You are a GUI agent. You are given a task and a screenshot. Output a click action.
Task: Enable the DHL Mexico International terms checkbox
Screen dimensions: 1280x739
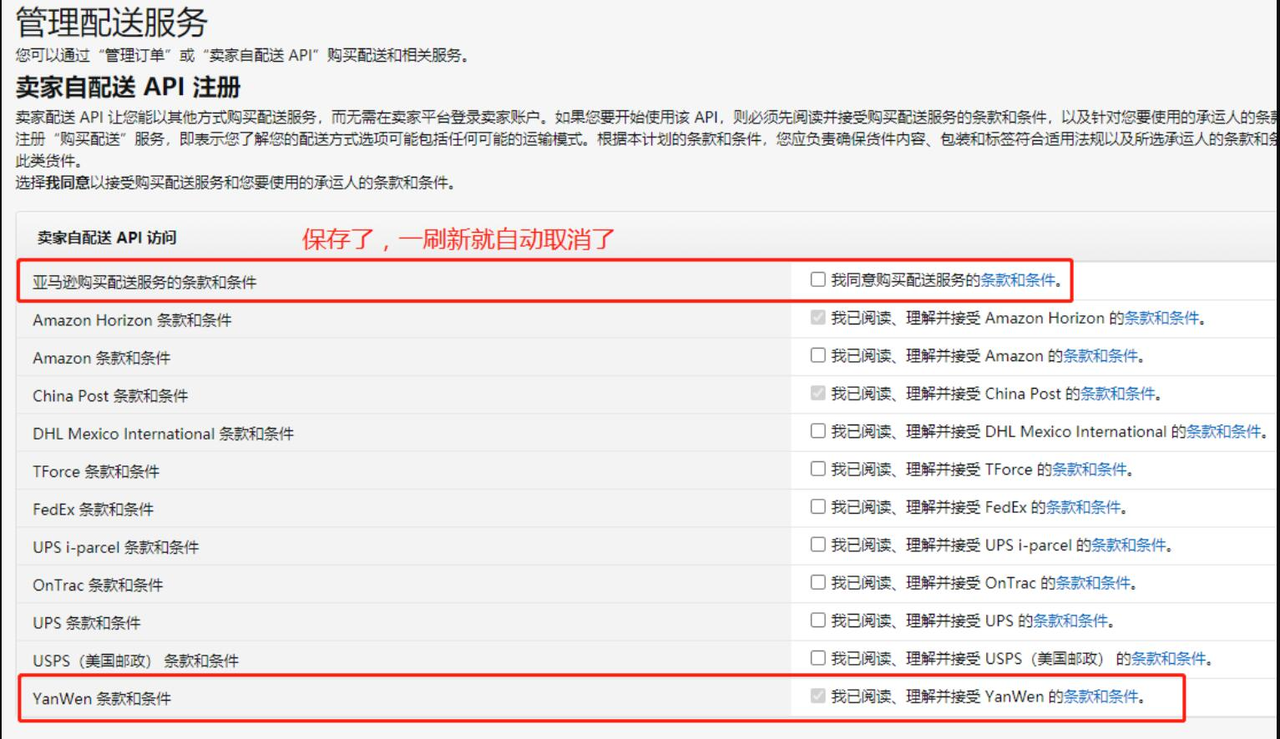(x=818, y=431)
